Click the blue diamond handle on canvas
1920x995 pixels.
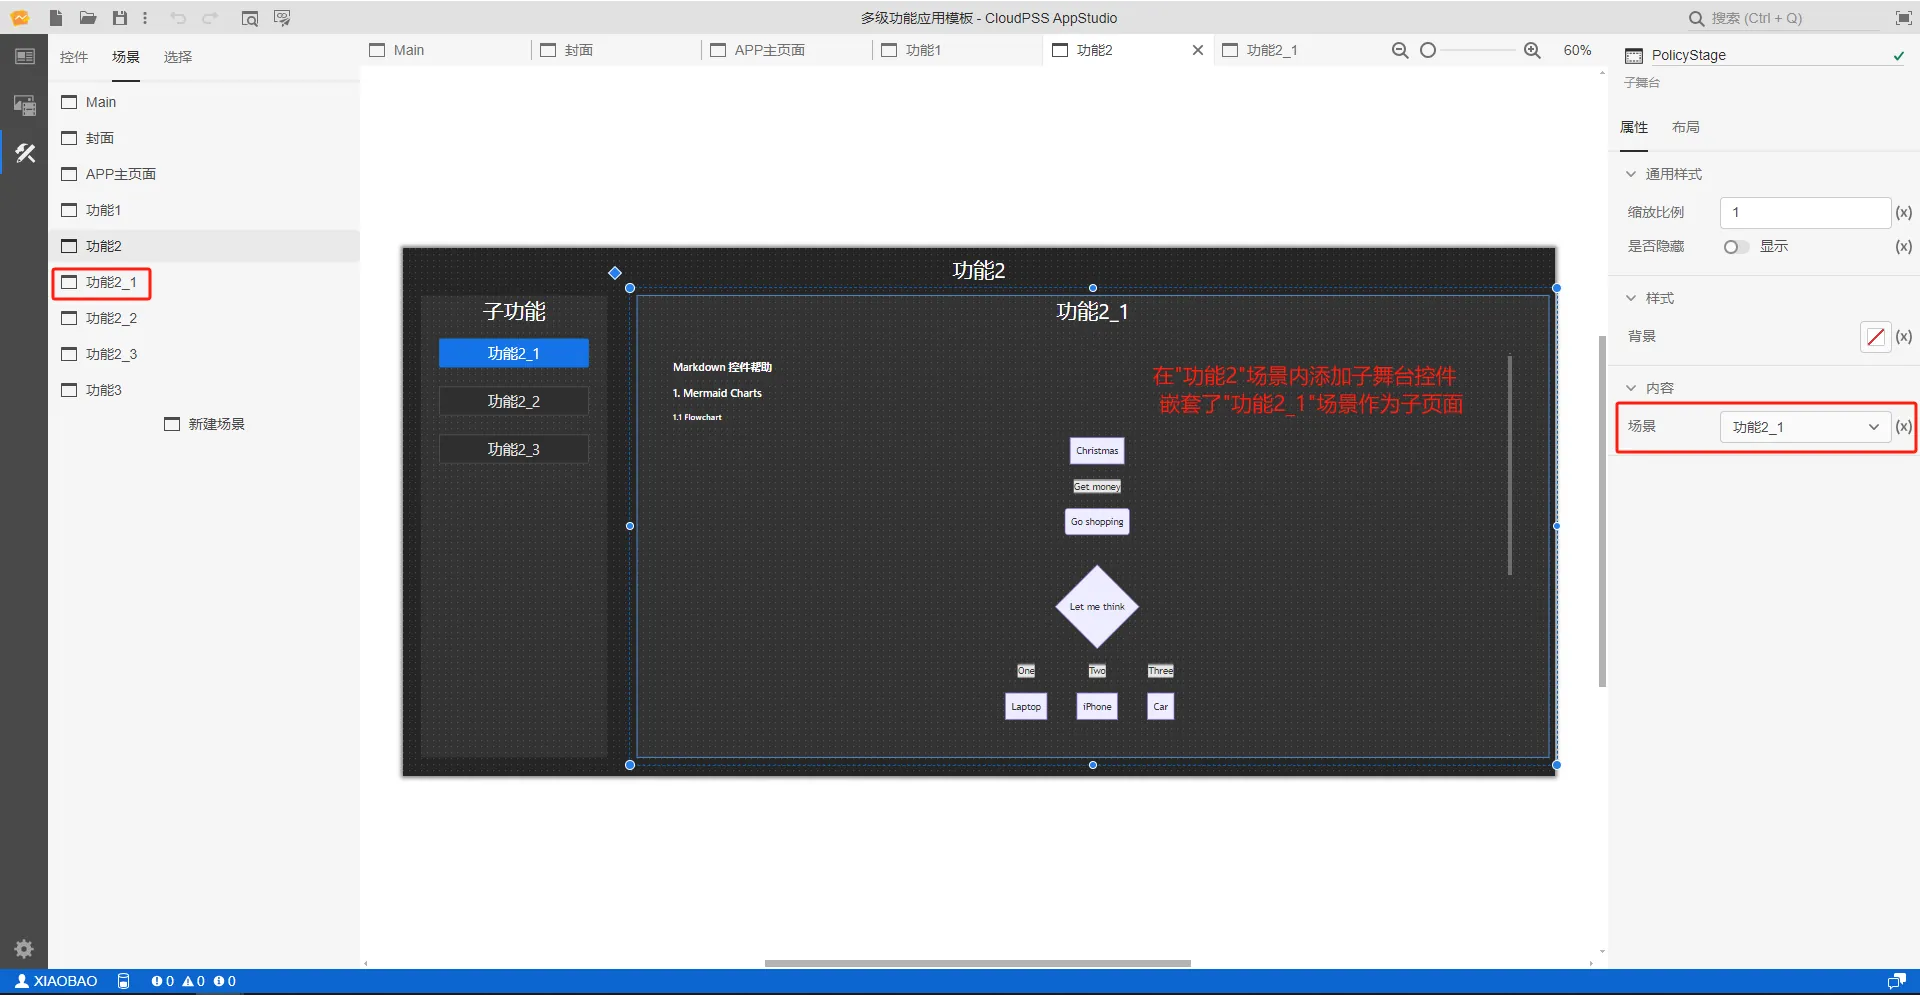click(x=615, y=273)
